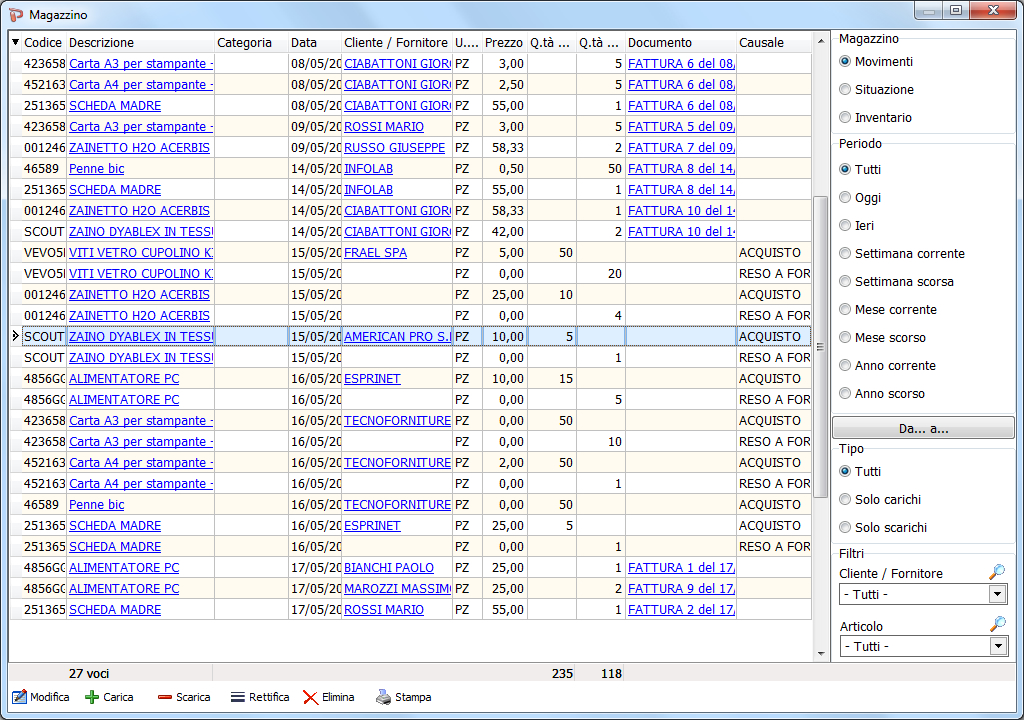Click the total 235 in the footer
The image size is (1024, 720).
(562, 674)
